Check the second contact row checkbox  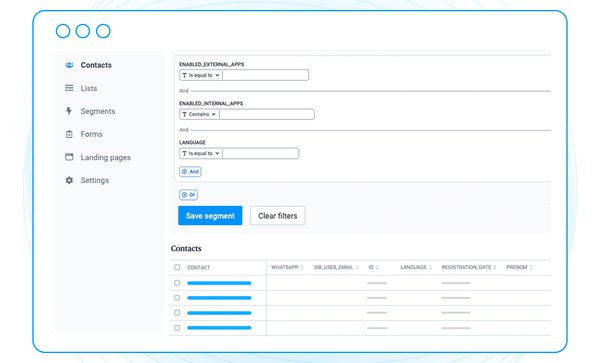177,298
